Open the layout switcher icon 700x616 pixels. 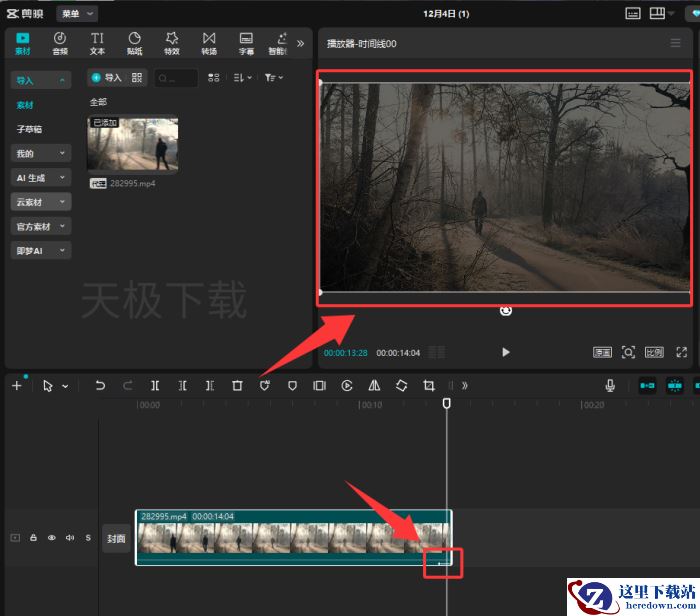657,13
